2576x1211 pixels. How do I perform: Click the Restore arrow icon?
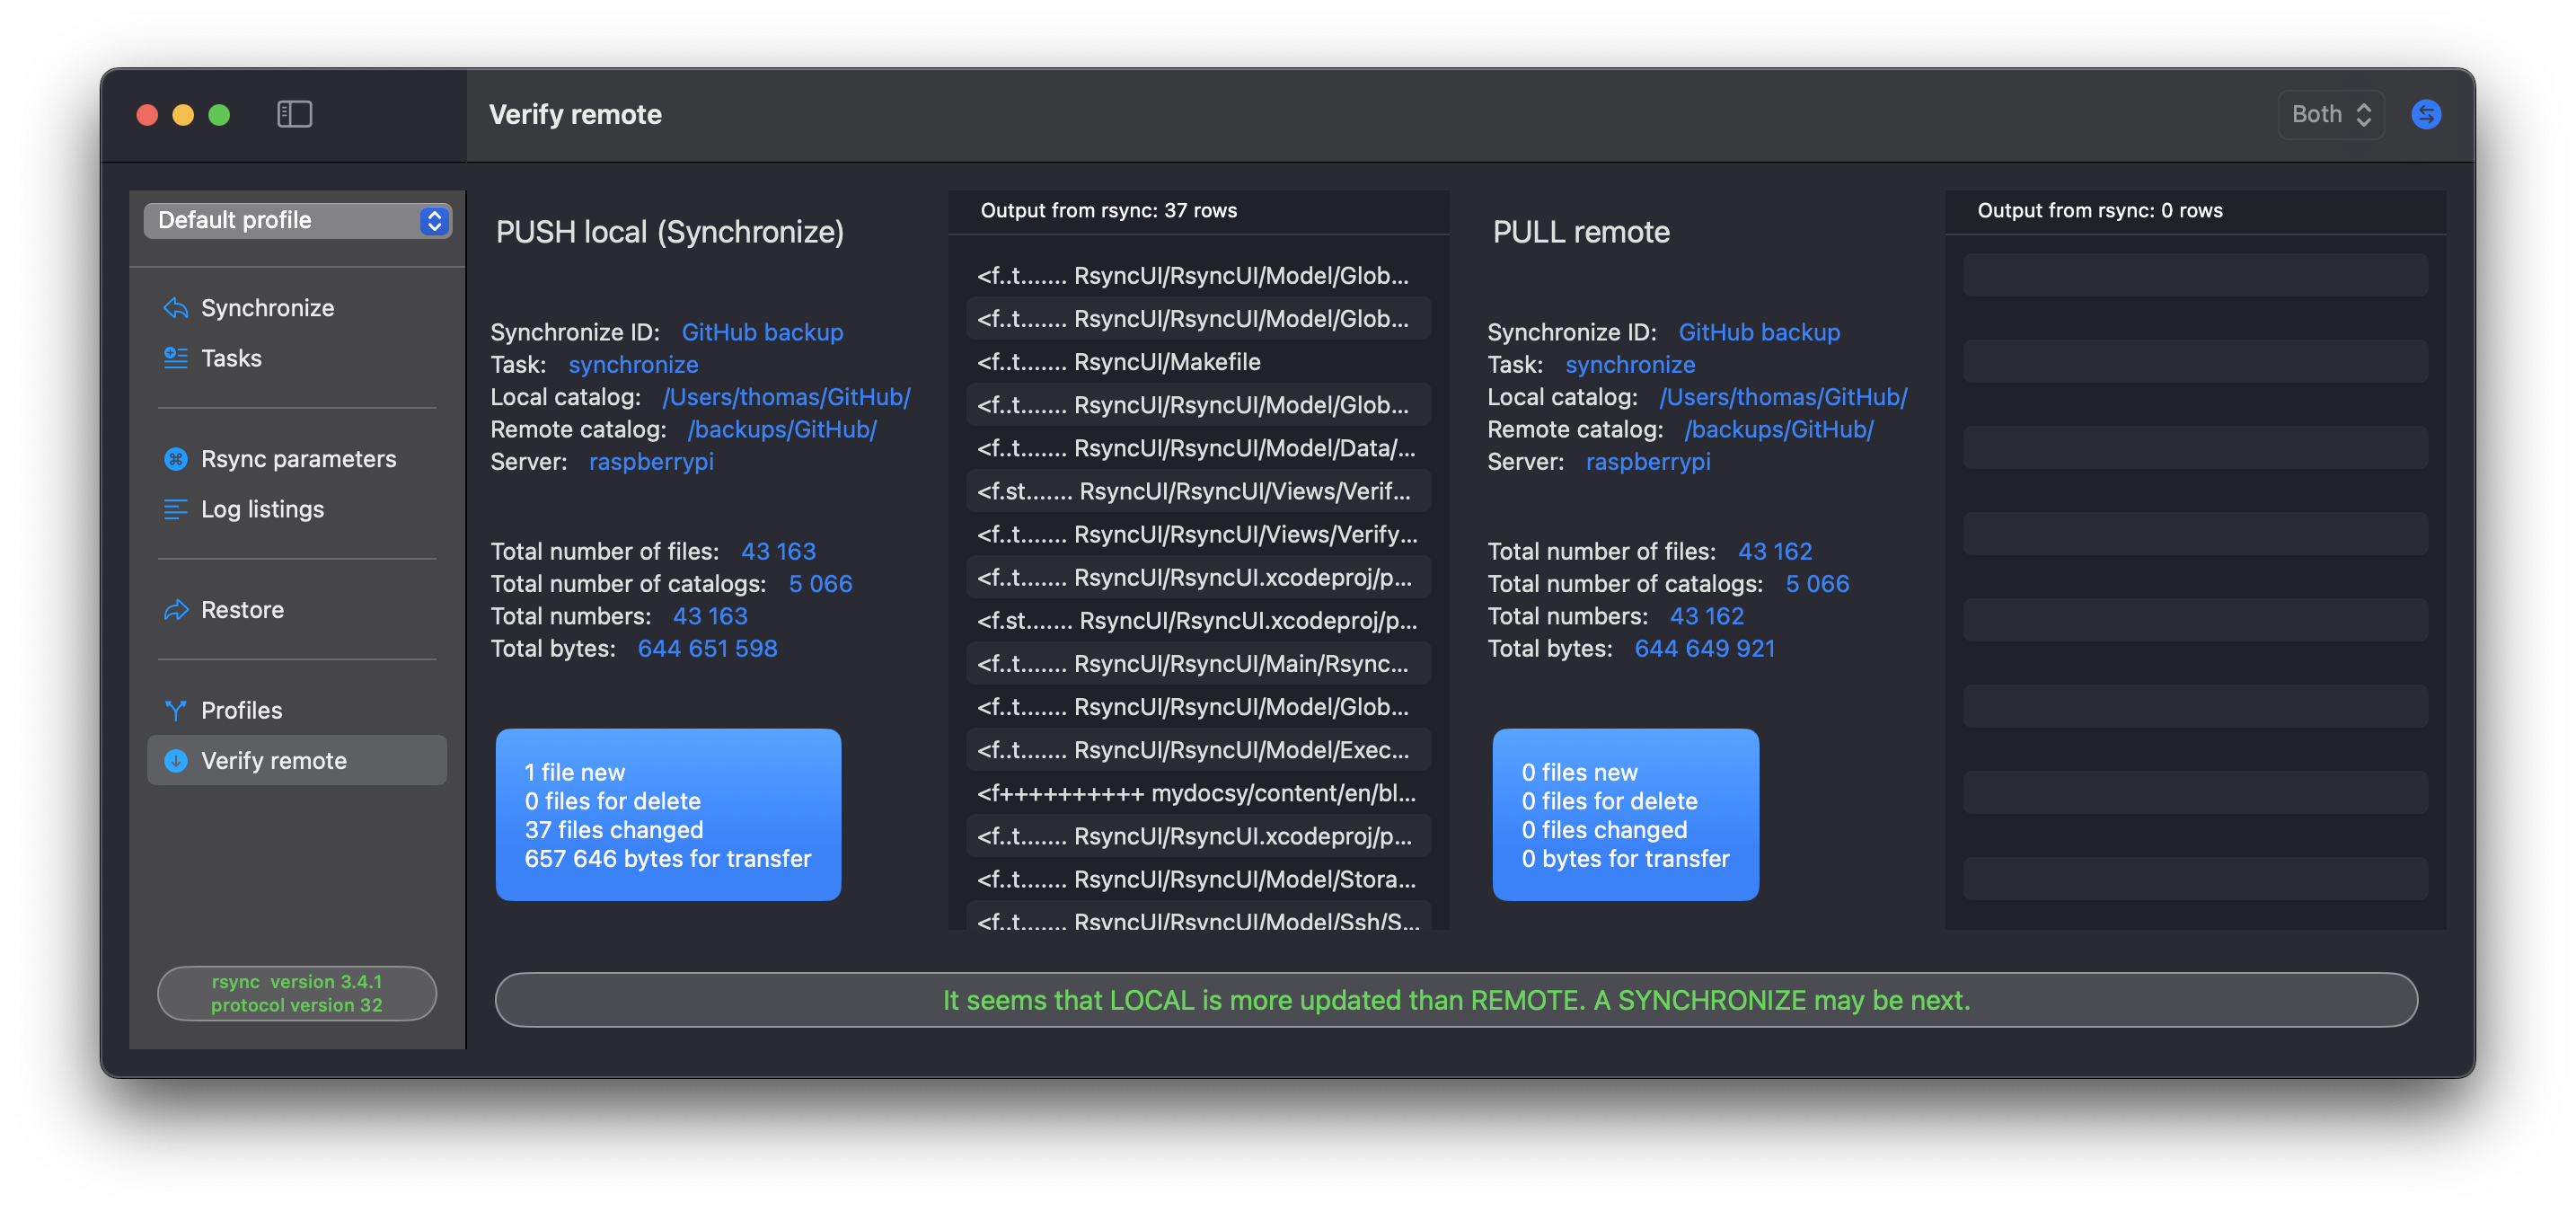[176, 609]
